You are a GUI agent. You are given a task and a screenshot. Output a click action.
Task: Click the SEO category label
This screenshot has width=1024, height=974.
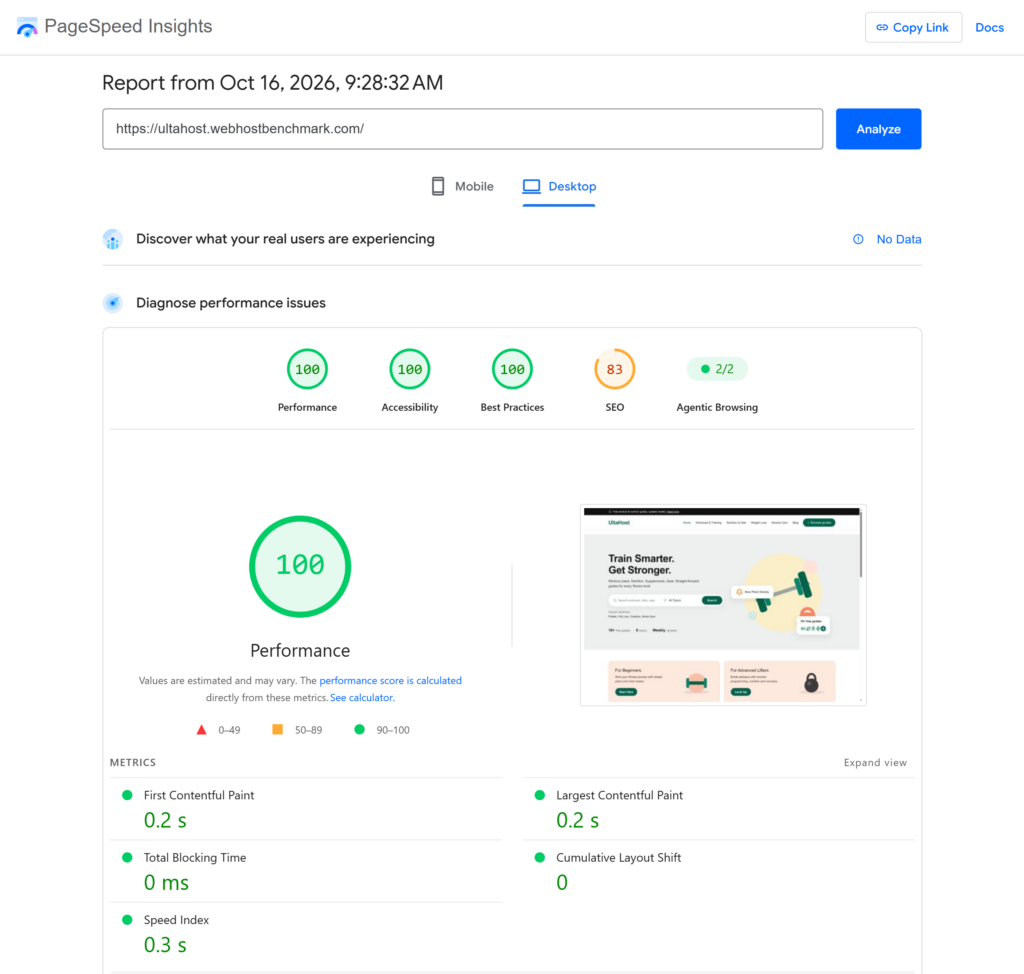615,407
